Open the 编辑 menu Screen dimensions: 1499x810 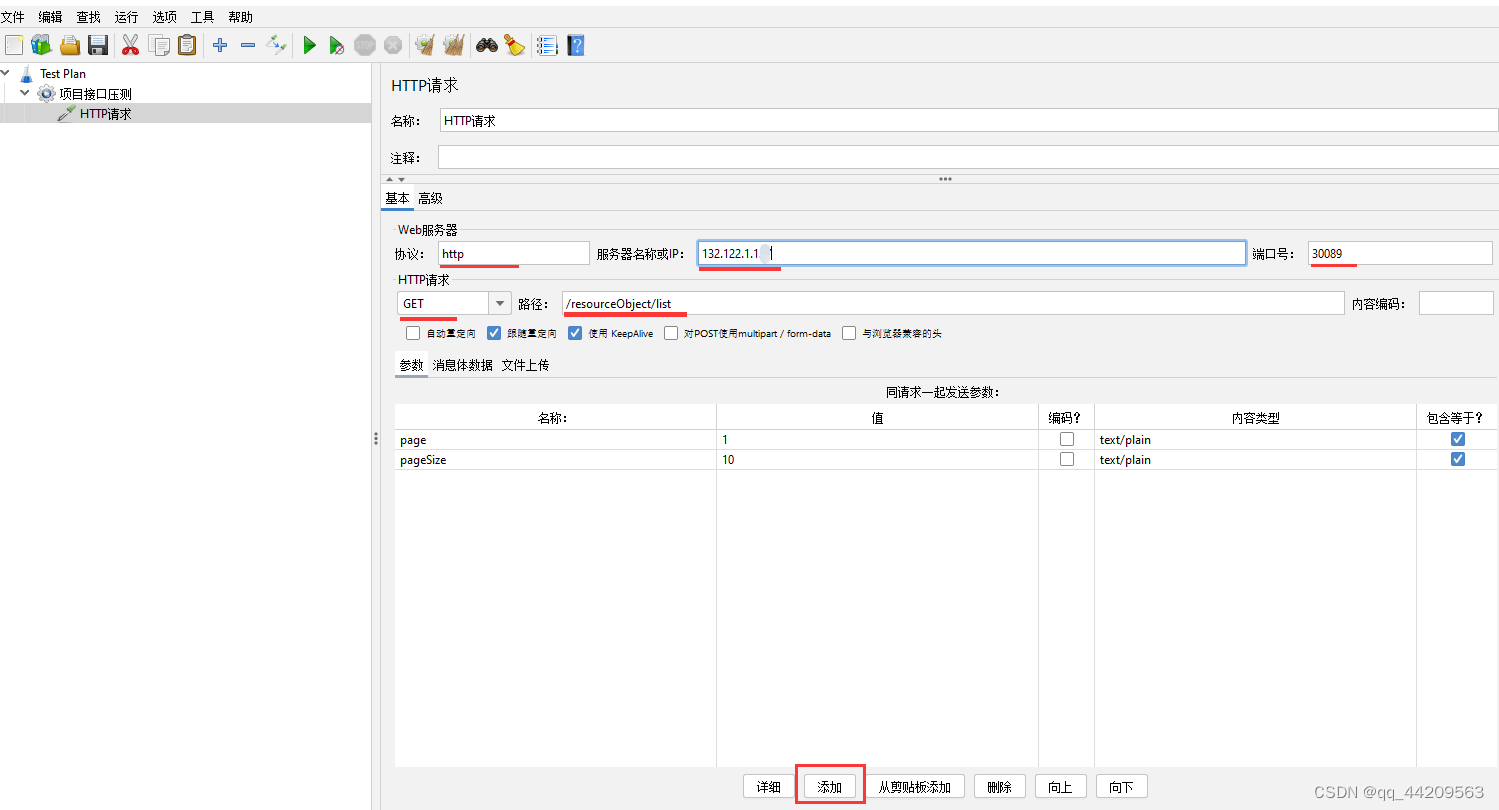pyautogui.click(x=51, y=17)
